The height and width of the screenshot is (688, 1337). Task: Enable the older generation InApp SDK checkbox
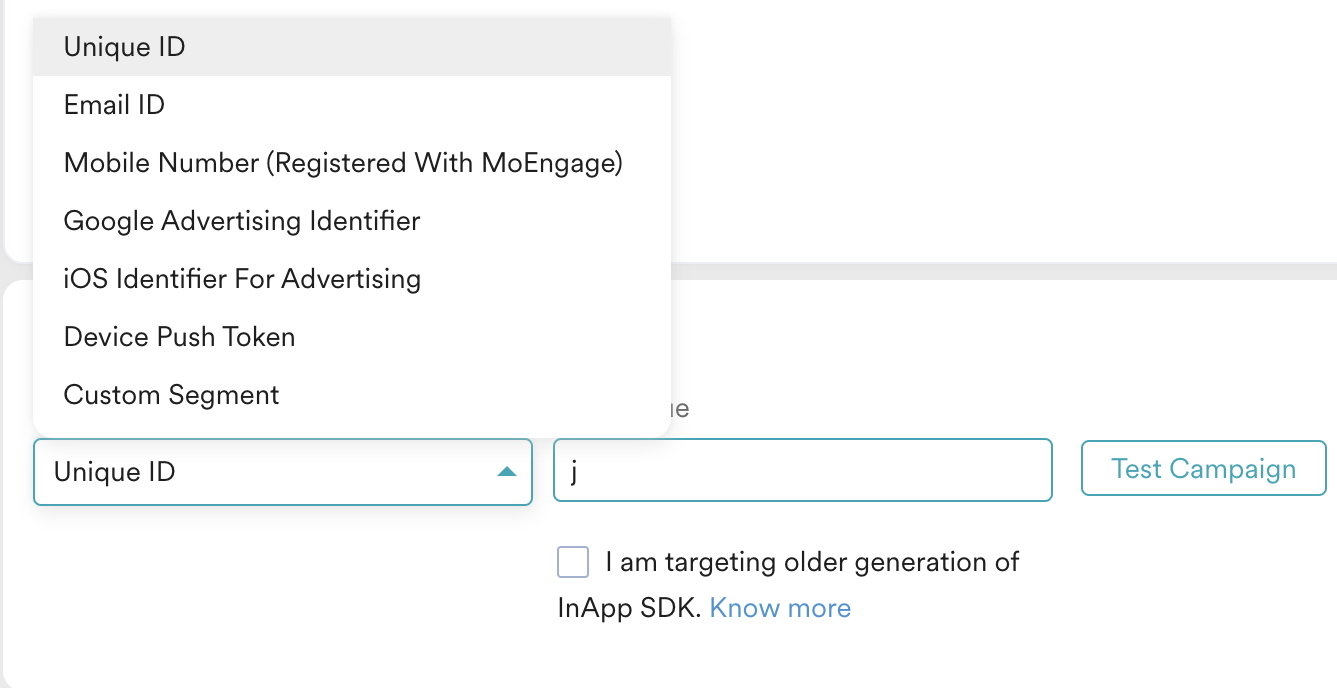click(573, 562)
